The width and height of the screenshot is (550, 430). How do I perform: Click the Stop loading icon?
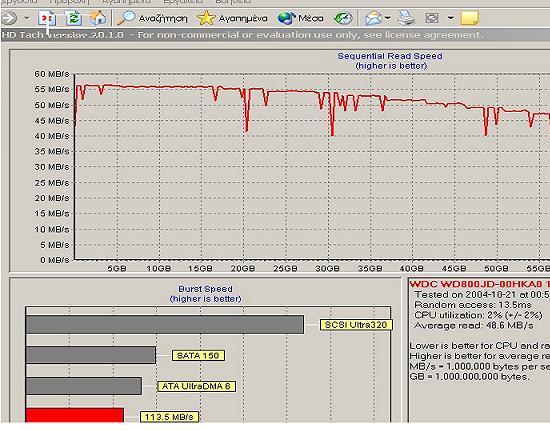47,18
